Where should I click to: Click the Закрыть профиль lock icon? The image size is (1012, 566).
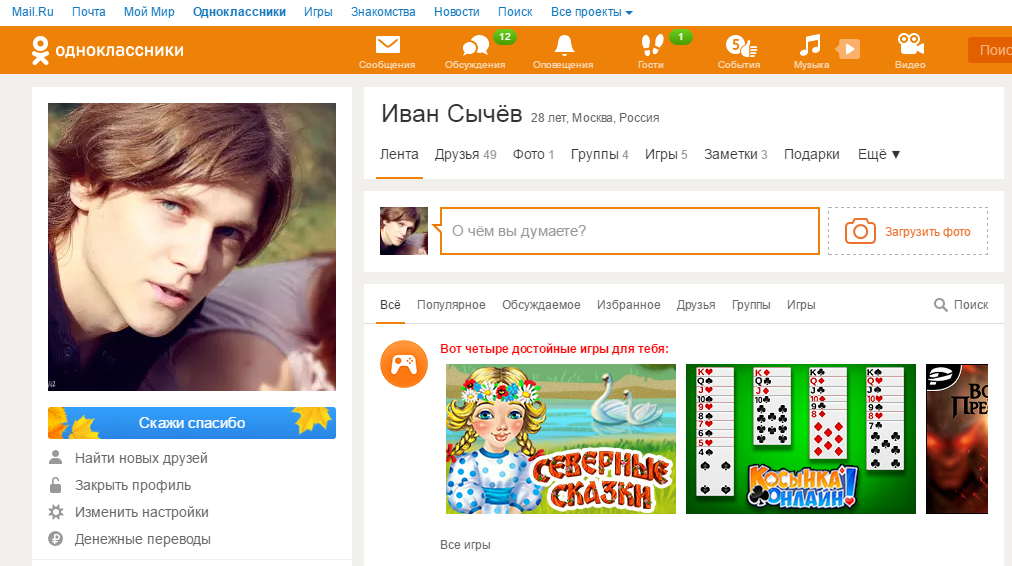pos(56,485)
